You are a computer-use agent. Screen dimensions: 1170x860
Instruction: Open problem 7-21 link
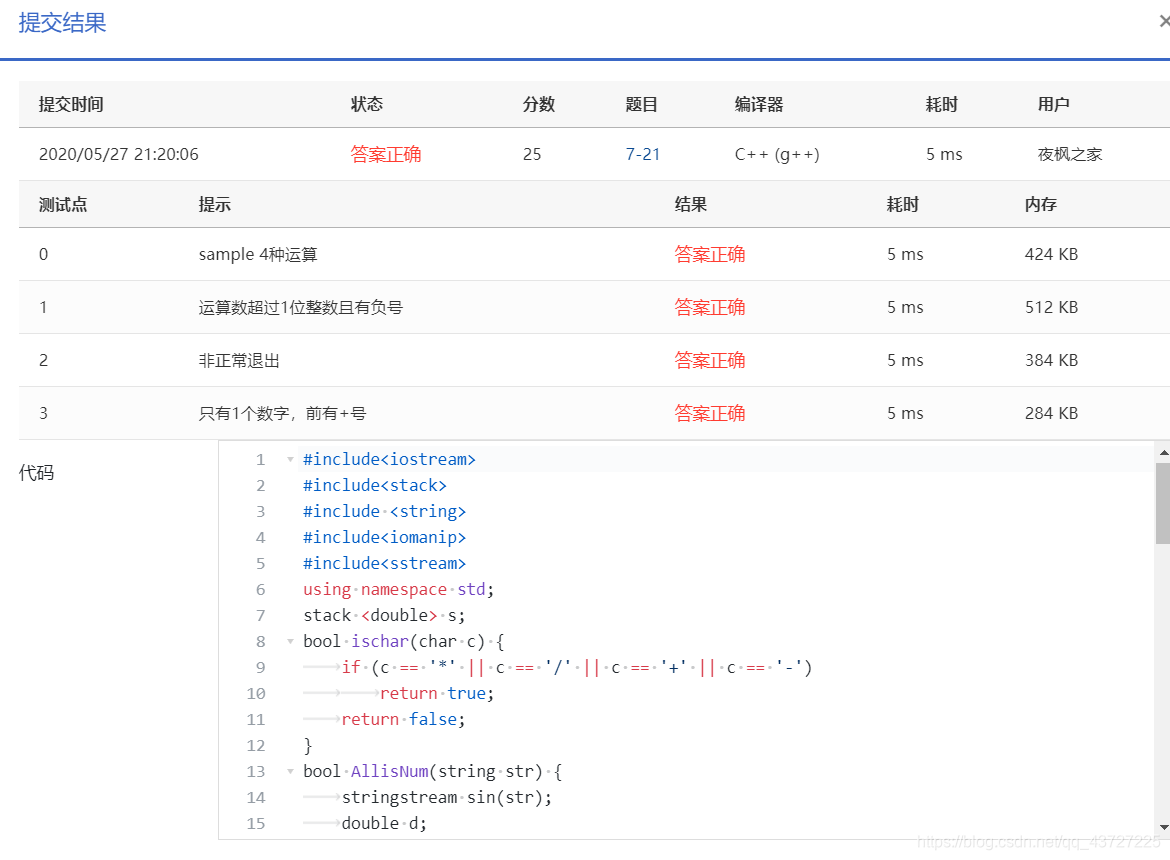643,154
